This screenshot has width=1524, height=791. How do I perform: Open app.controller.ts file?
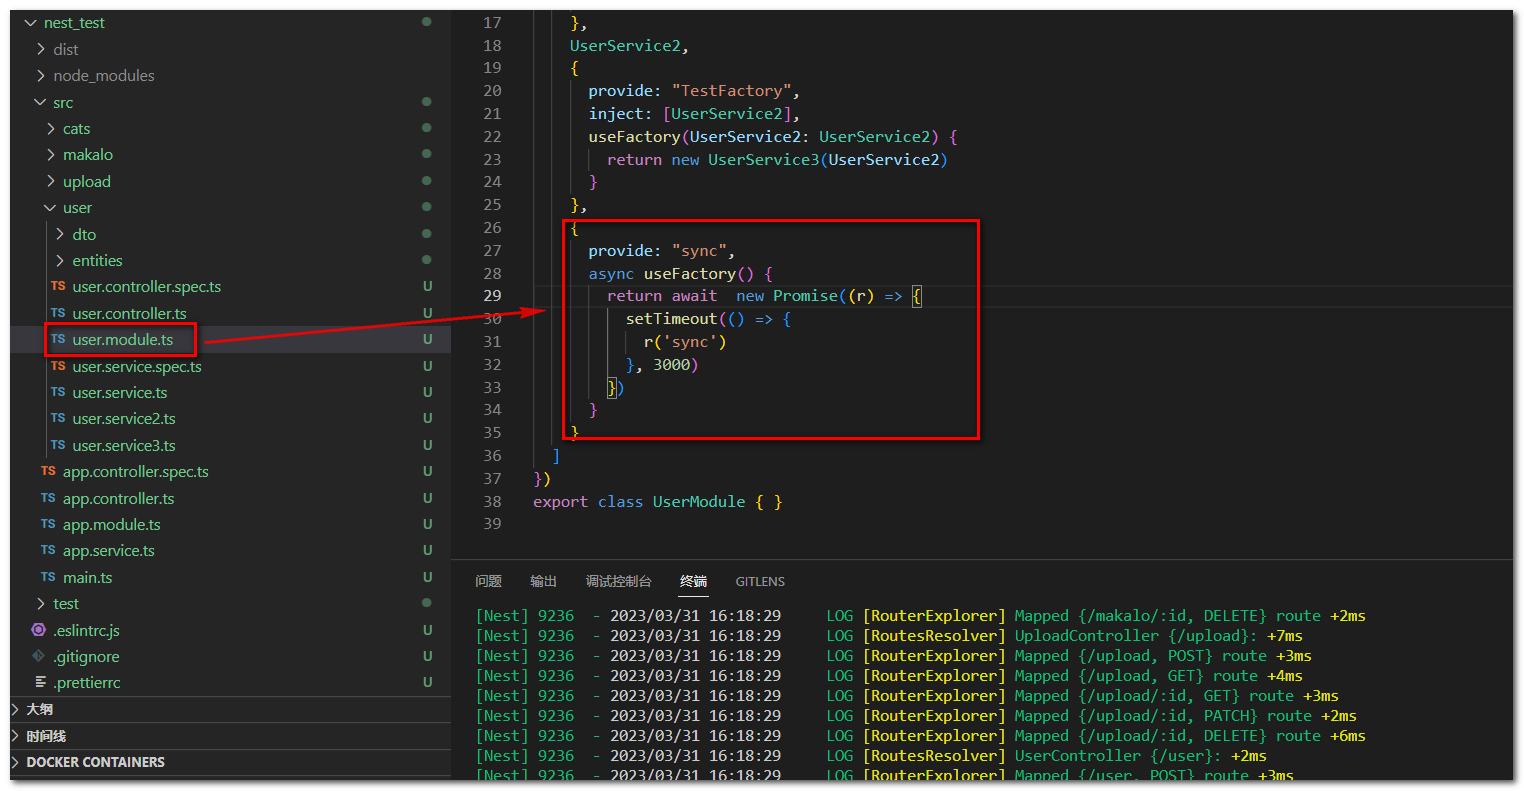click(118, 499)
